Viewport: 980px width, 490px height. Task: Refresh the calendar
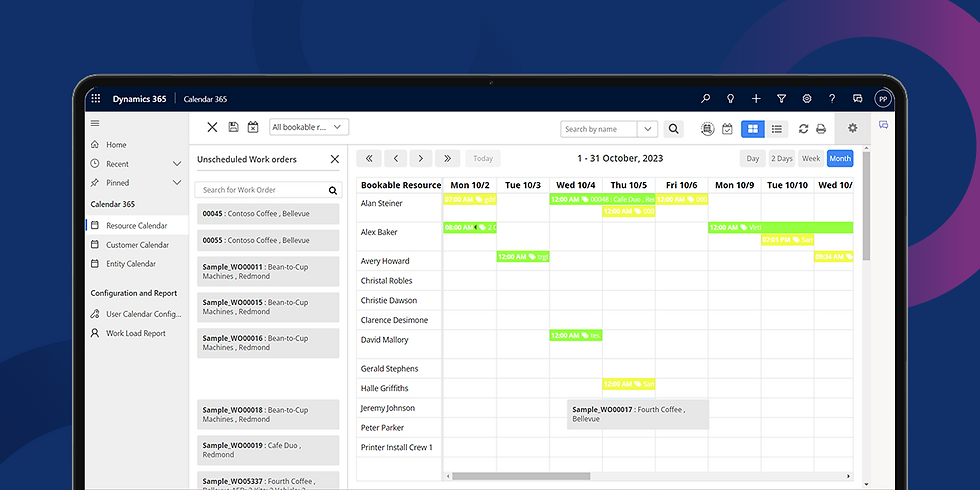[804, 129]
